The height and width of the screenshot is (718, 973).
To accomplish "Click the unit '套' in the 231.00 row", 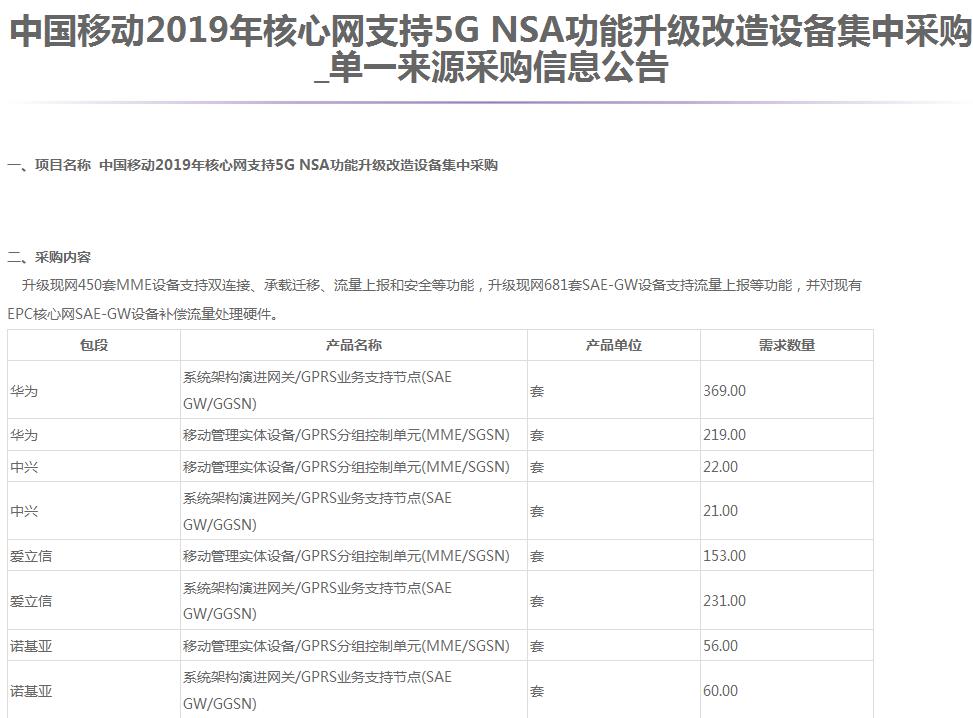I will [537, 601].
